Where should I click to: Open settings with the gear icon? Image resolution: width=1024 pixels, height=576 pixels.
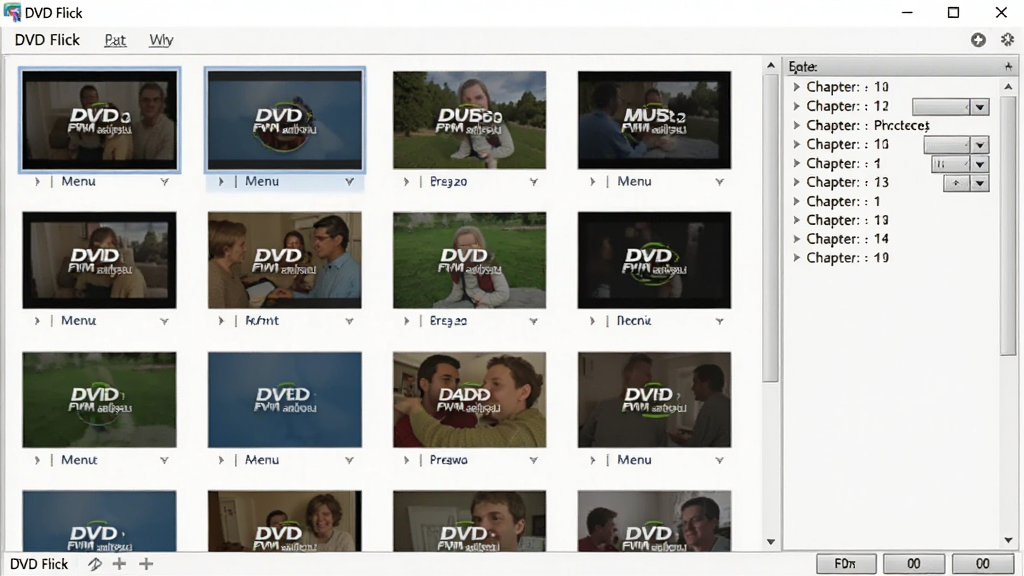pyautogui.click(x=1007, y=40)
